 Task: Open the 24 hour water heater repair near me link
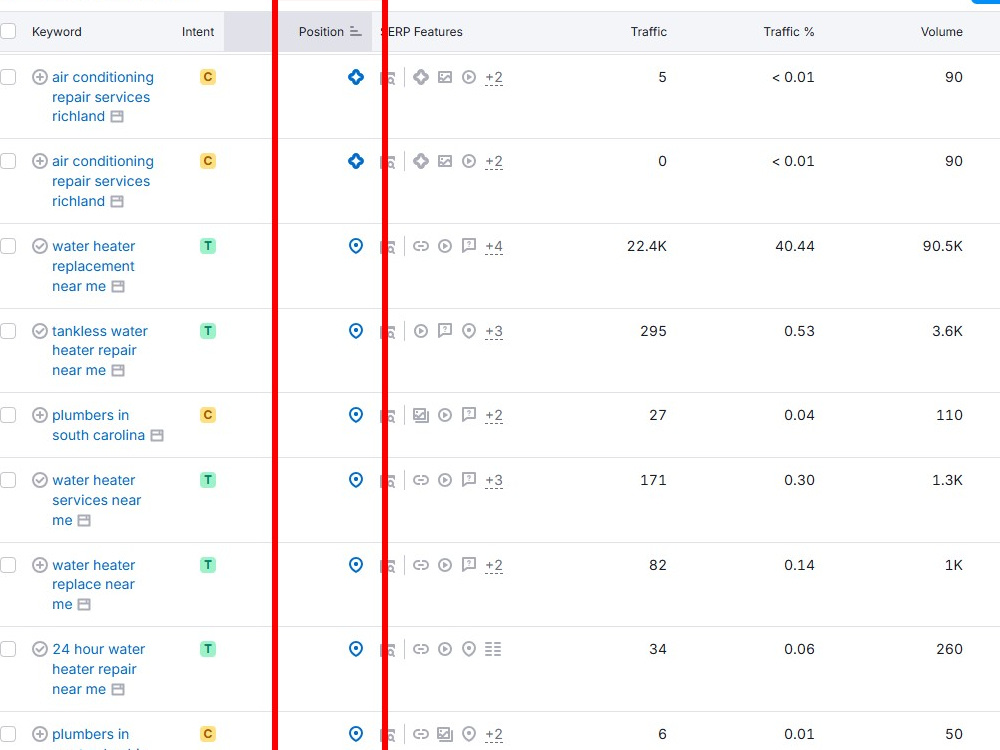click(x=98, y=669)
